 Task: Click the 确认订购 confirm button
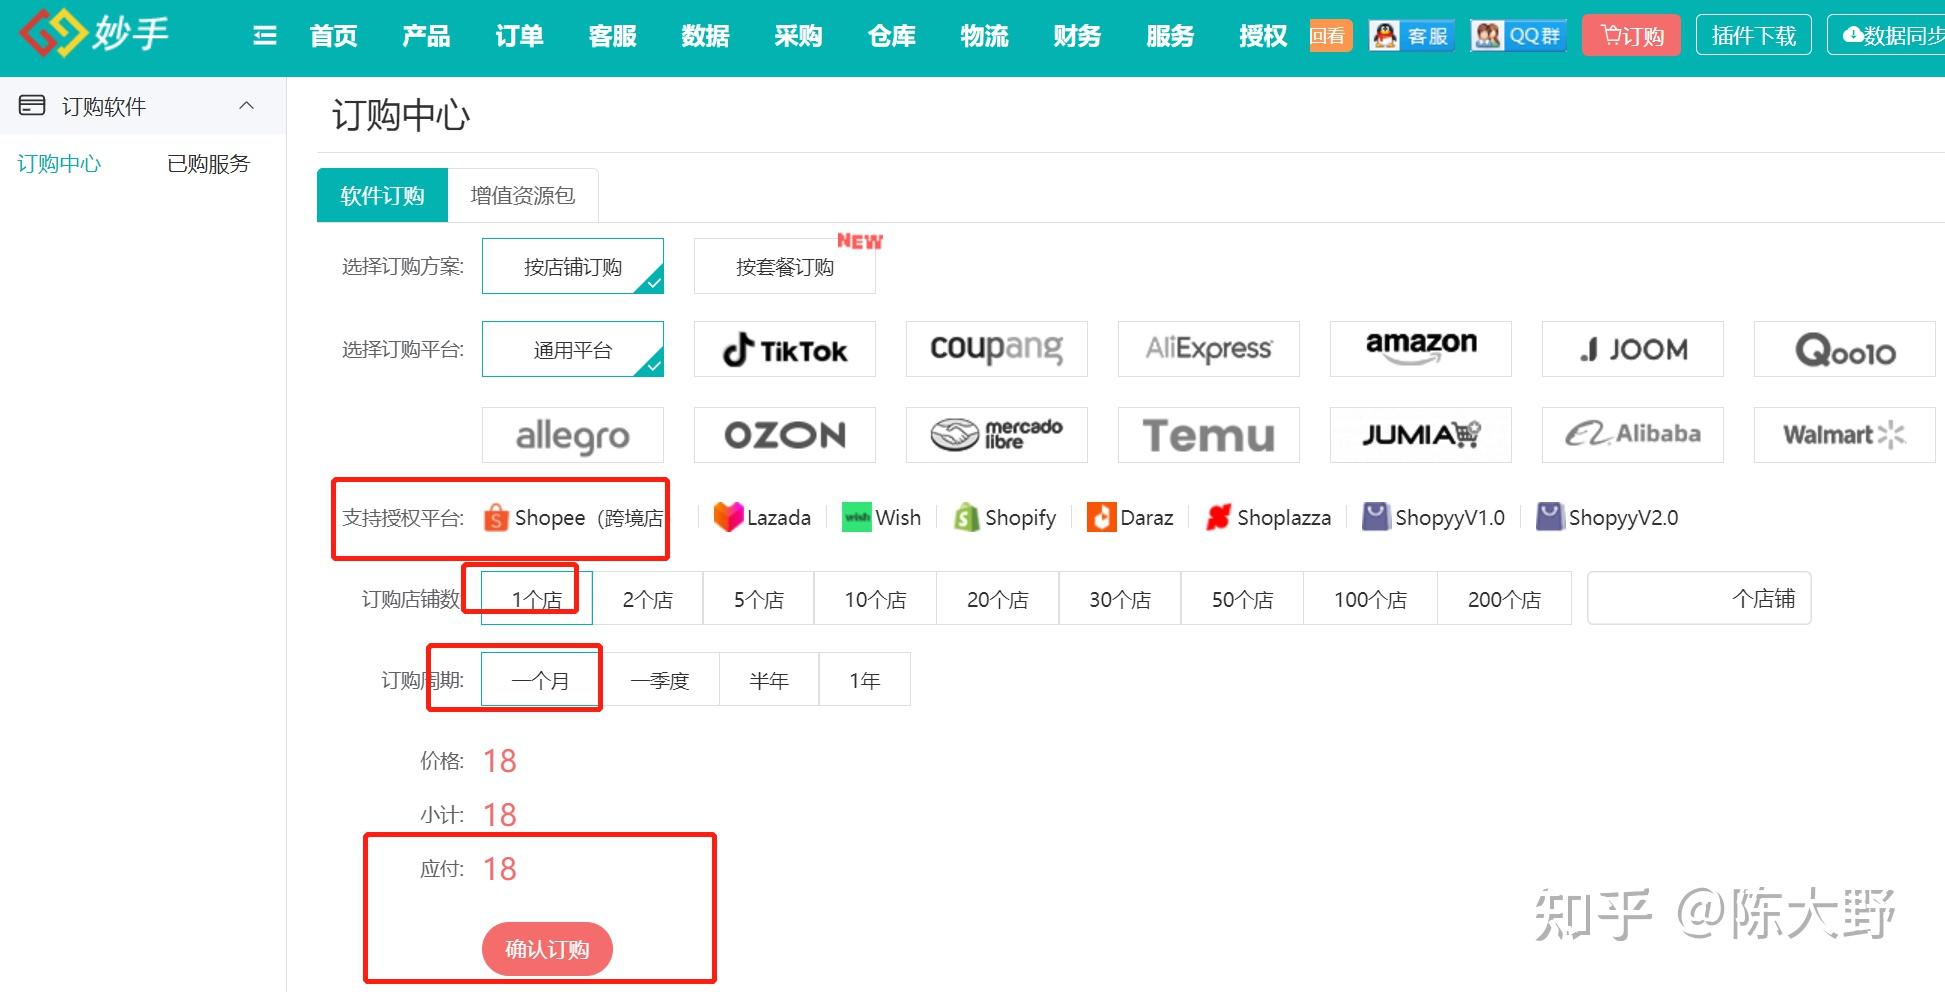[547, 948]
